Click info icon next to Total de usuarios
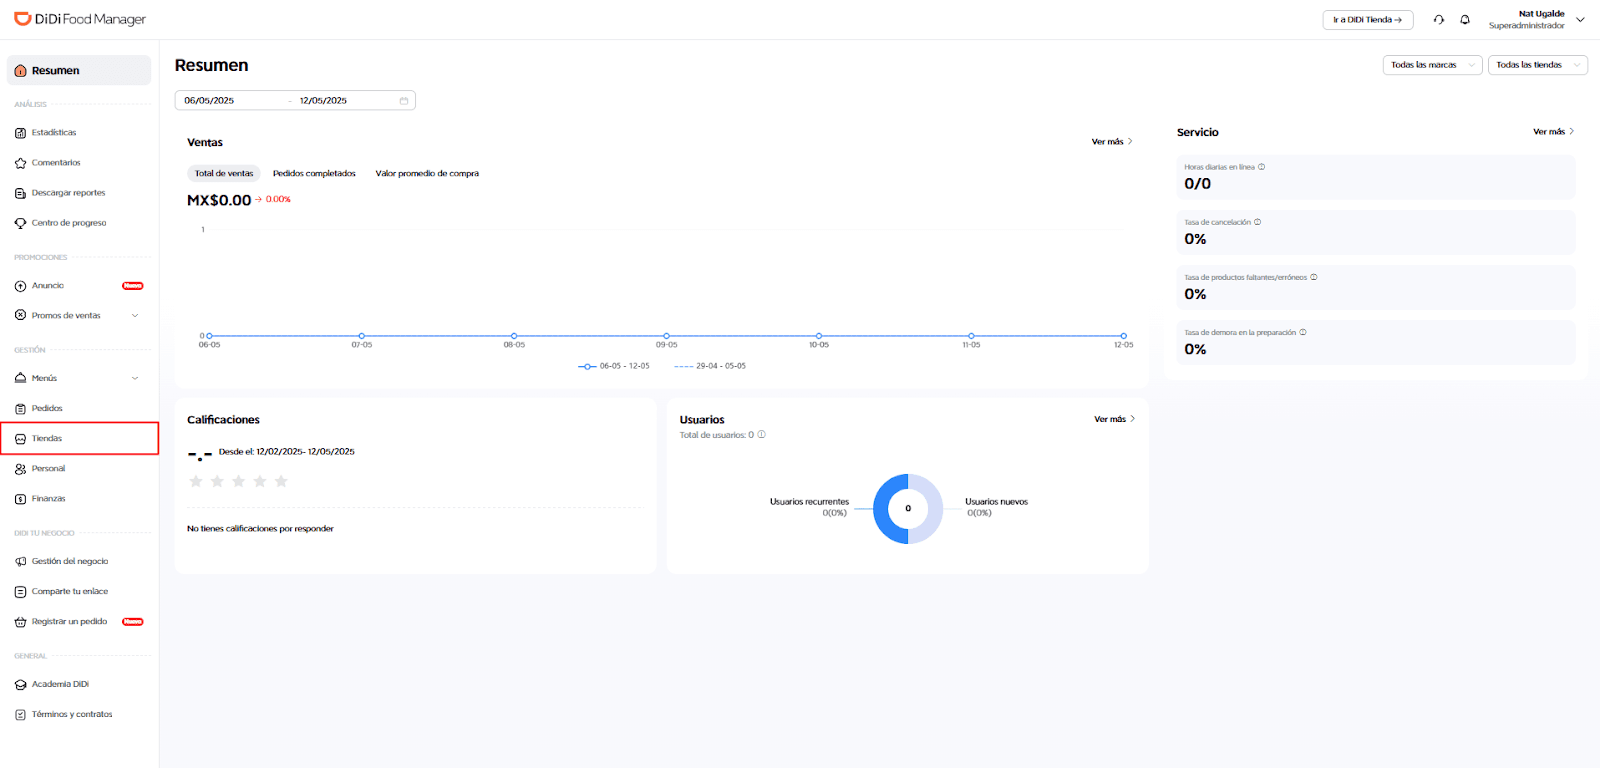The height and width of the screenshot is (768, 1600). [x=762, y=435]
